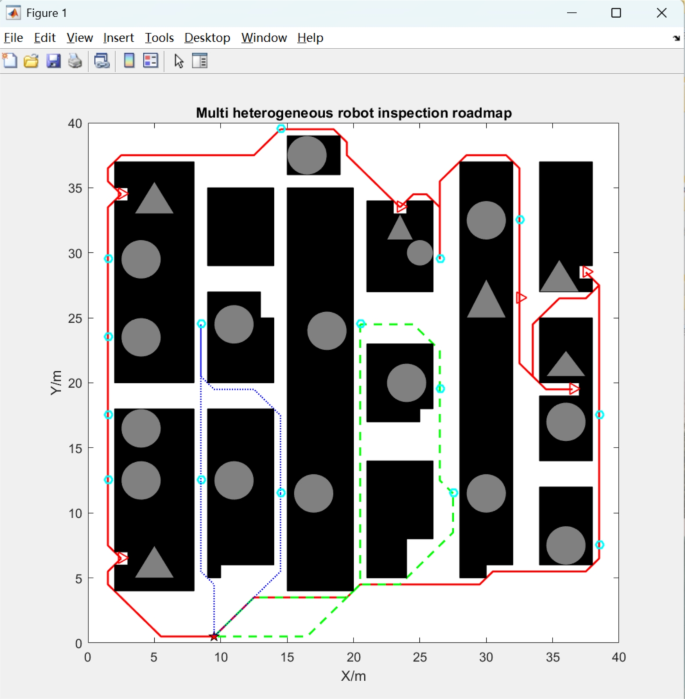Click the MATLAB logo in the title bar

pos(14,13)
